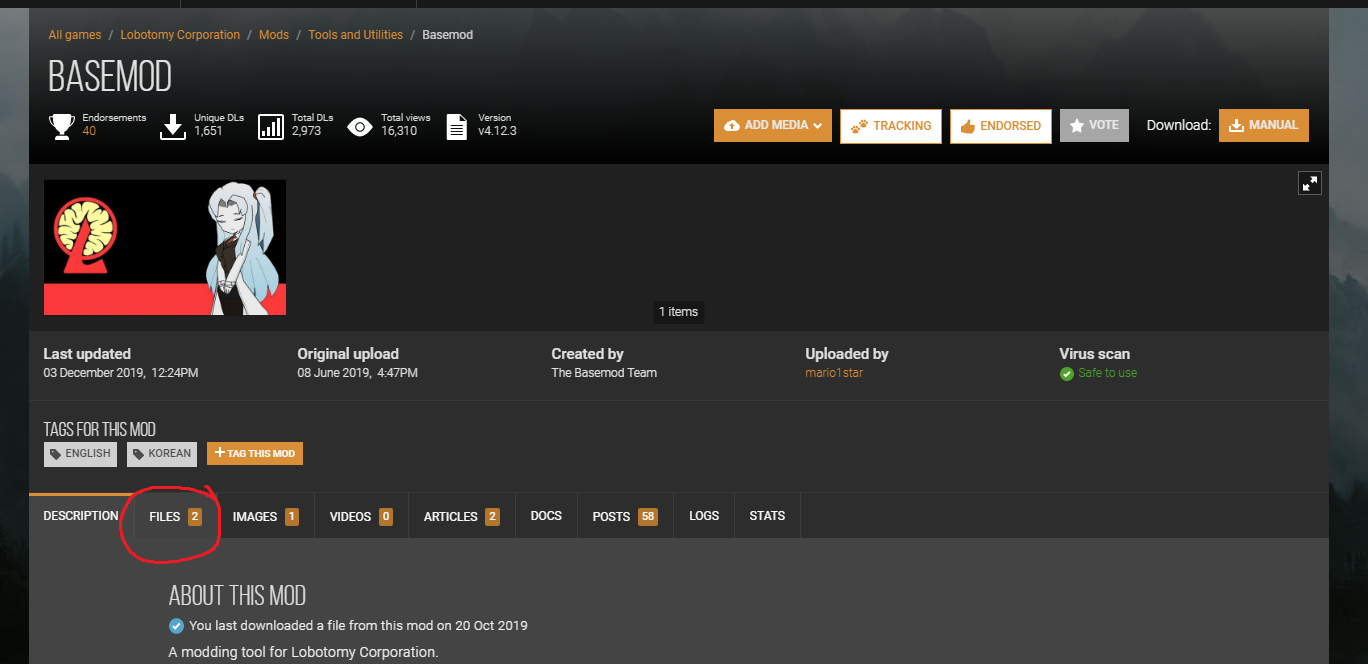The image size is (1368, 664).
Task: Click the green Safe to use checkmark
Action: click(1066, 373)
